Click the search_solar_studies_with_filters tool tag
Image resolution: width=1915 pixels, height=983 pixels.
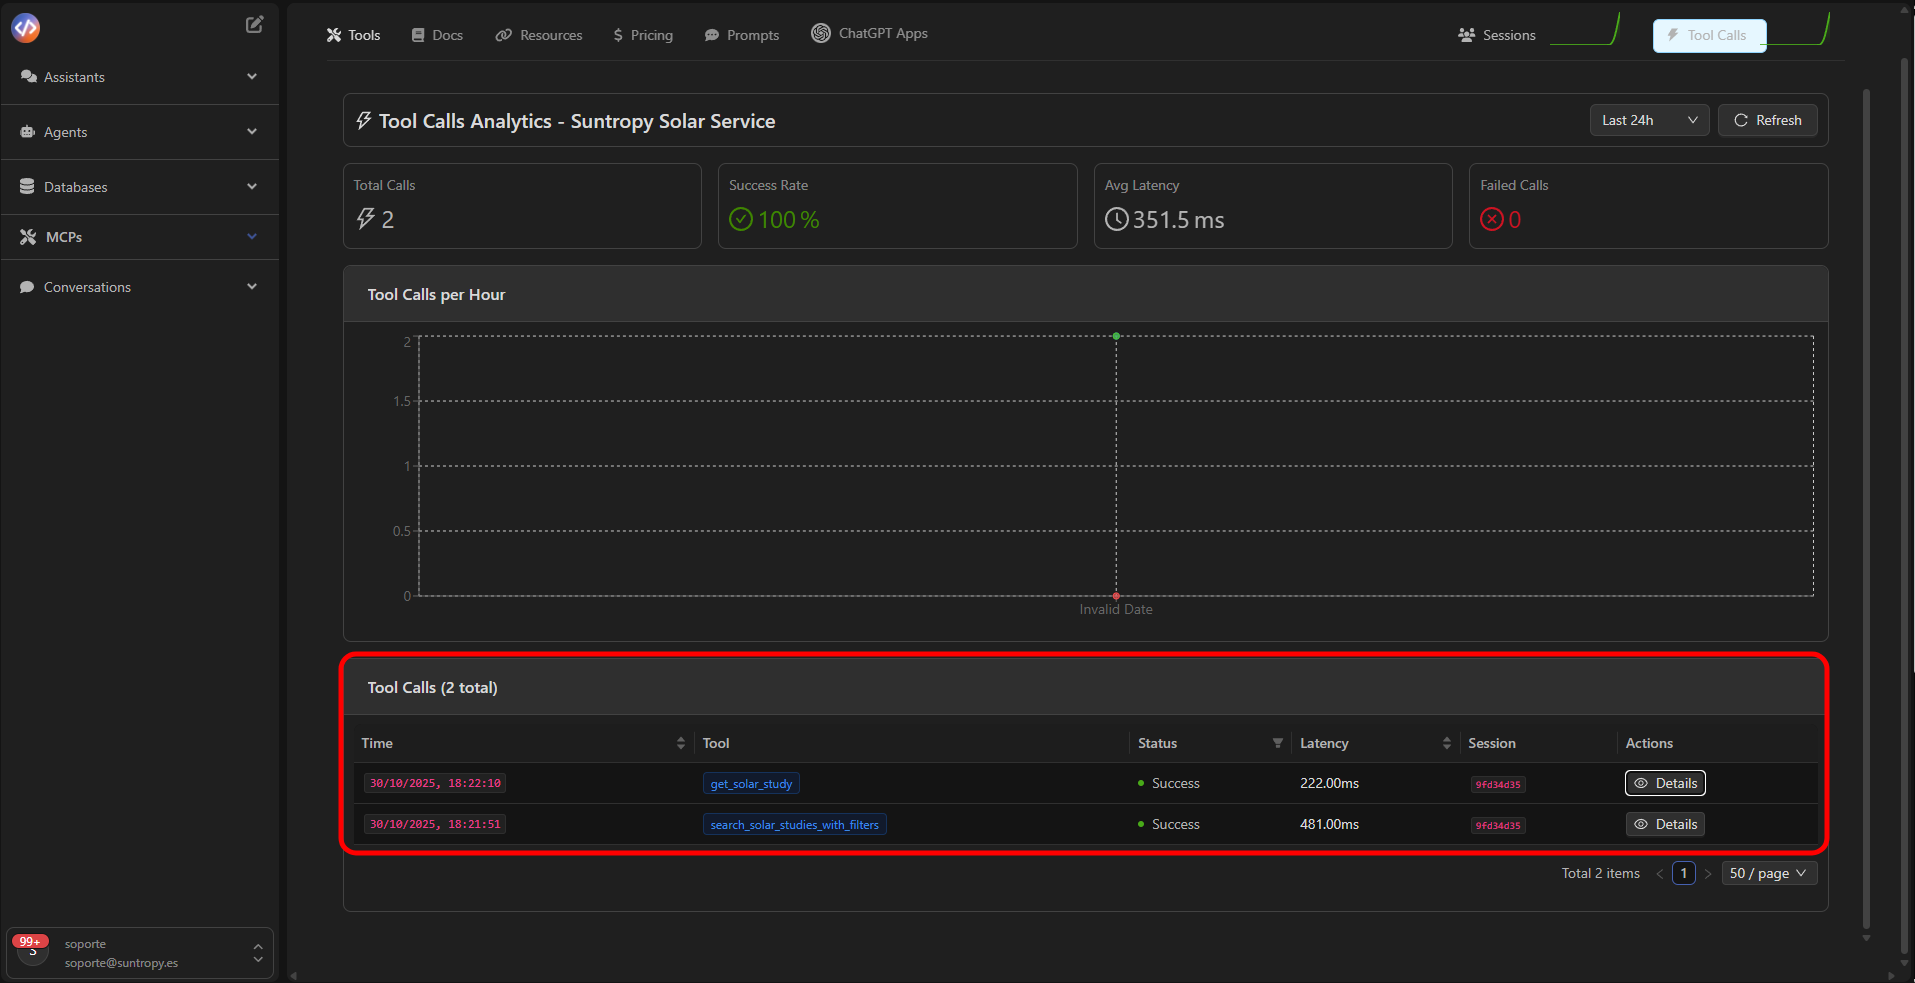[x=795, y=825]
